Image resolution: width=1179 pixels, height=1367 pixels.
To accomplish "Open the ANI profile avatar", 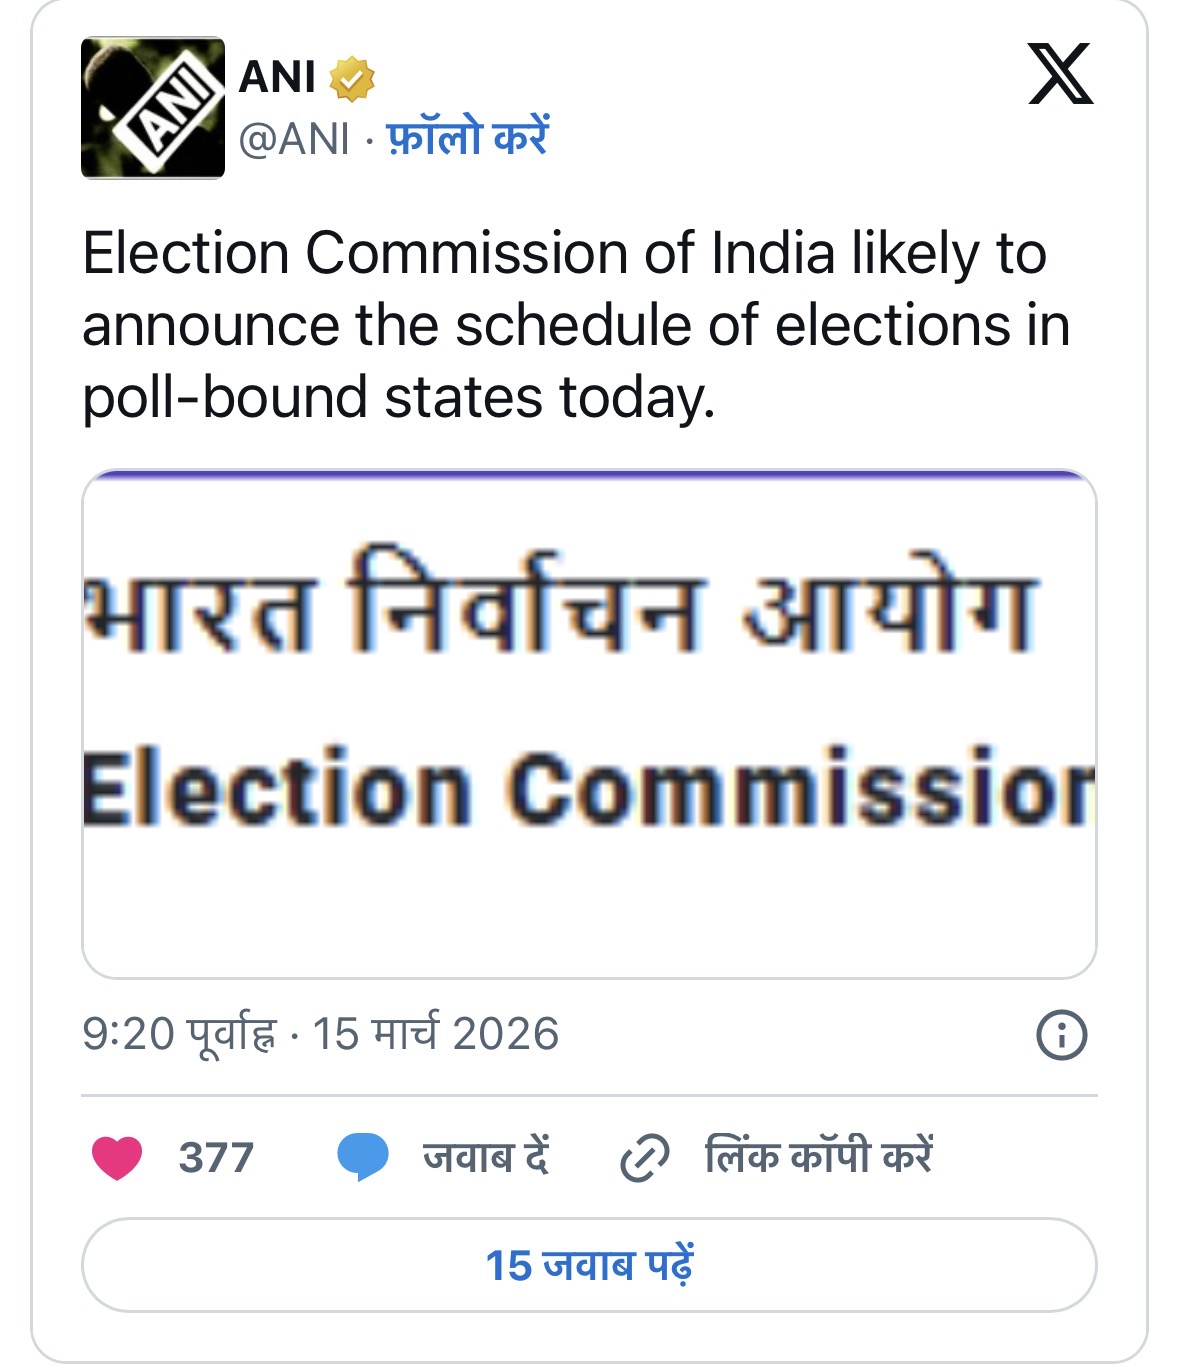I will [x=153, y=108].
